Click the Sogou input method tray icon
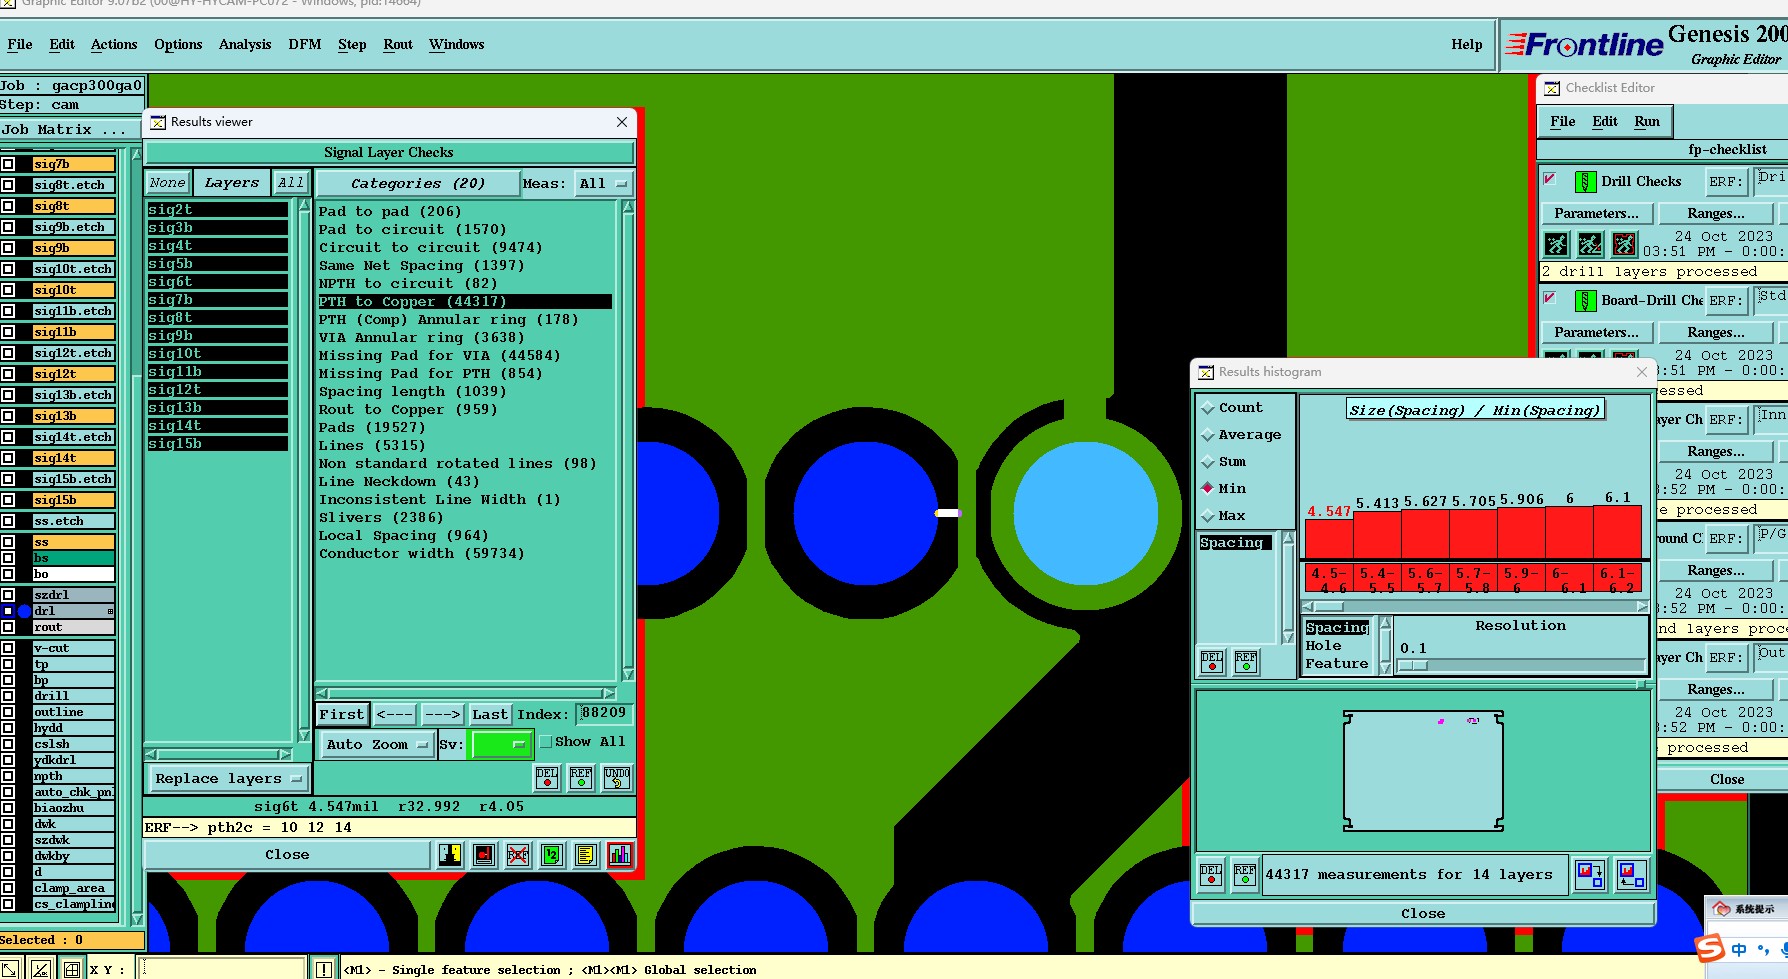 (x=1710, y=948)
